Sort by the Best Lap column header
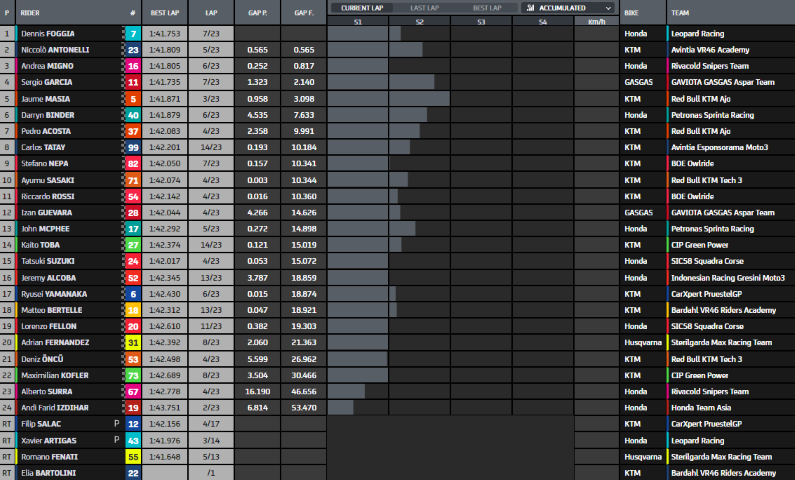 (x=164, y=14)
